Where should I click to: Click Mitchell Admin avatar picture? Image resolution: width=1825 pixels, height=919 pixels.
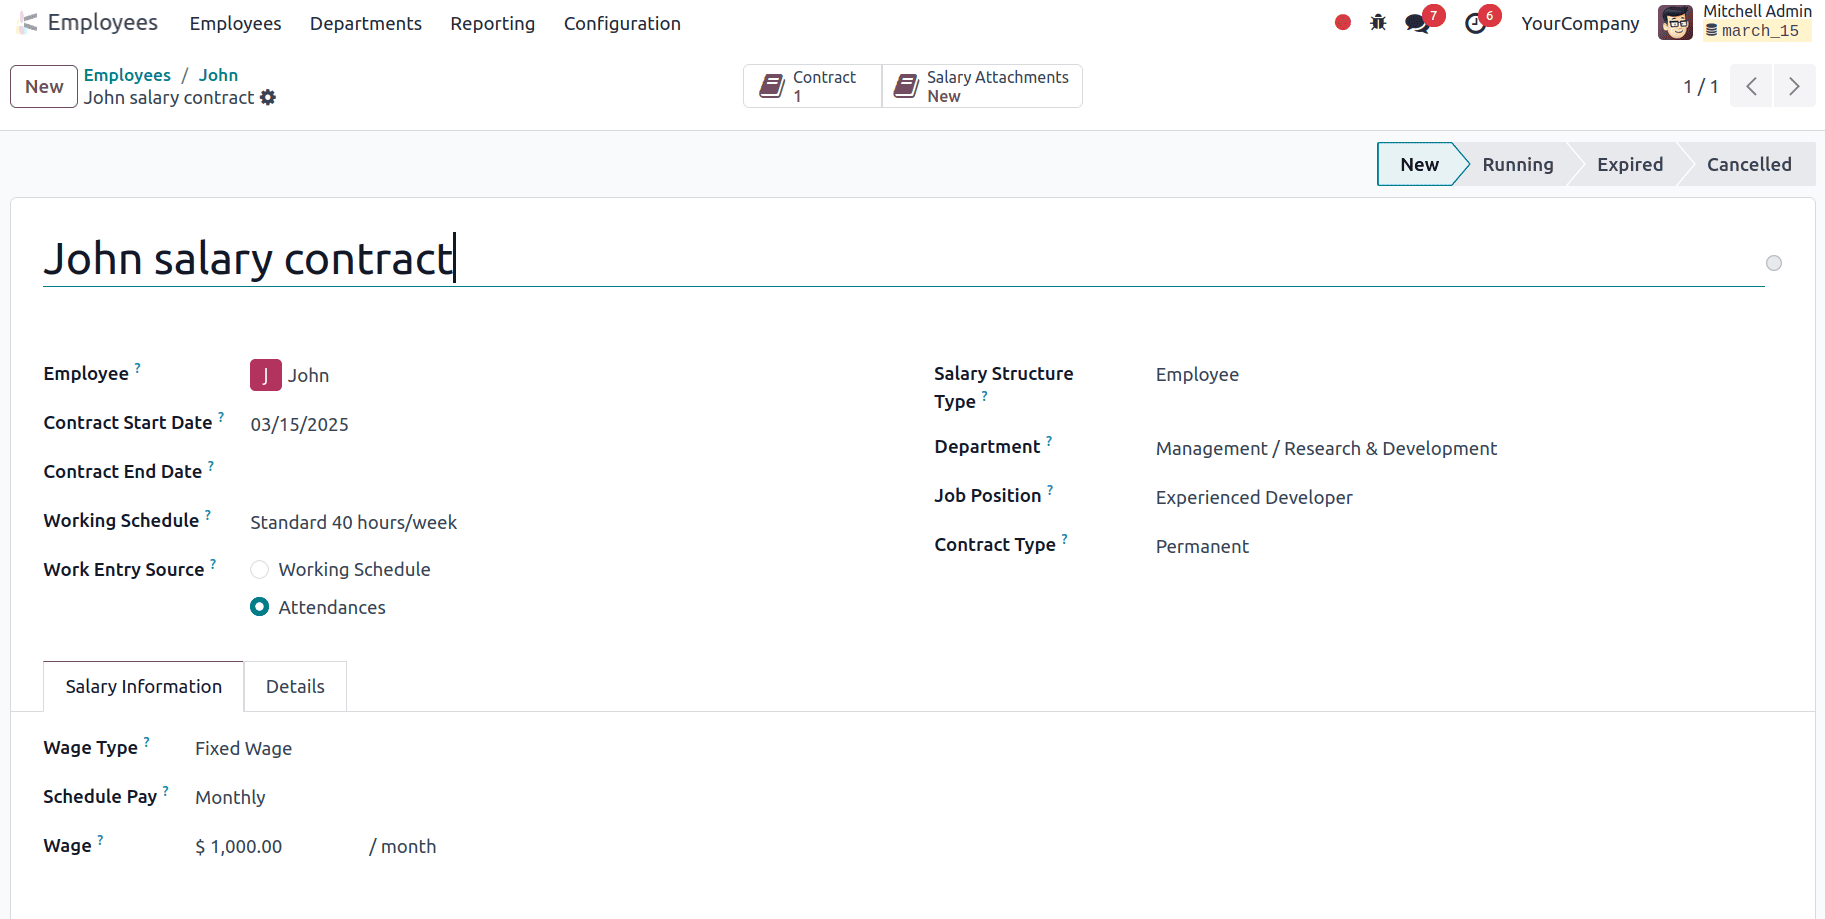(x=1676, y=22)
